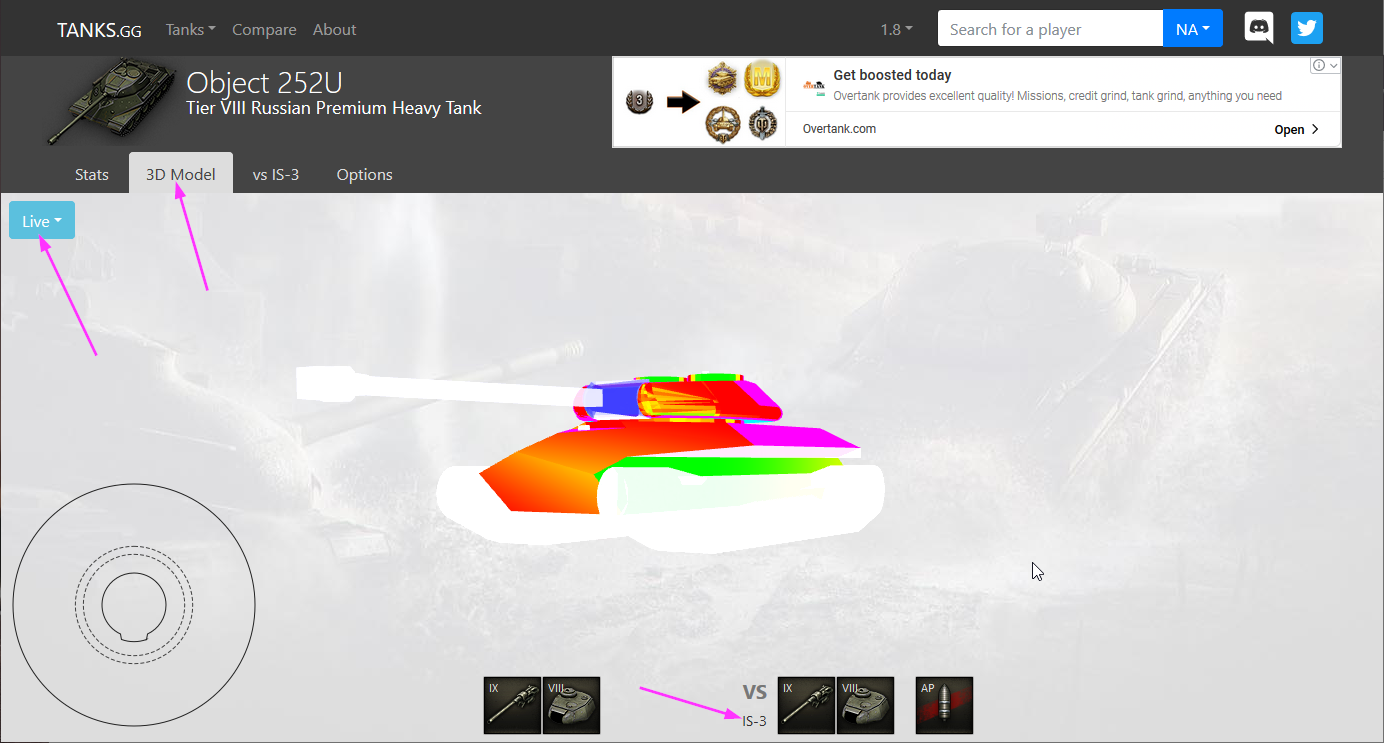Screen dimensions: 1384x743
Task: Click the 3D tank armor model
Action: [590, 457]
